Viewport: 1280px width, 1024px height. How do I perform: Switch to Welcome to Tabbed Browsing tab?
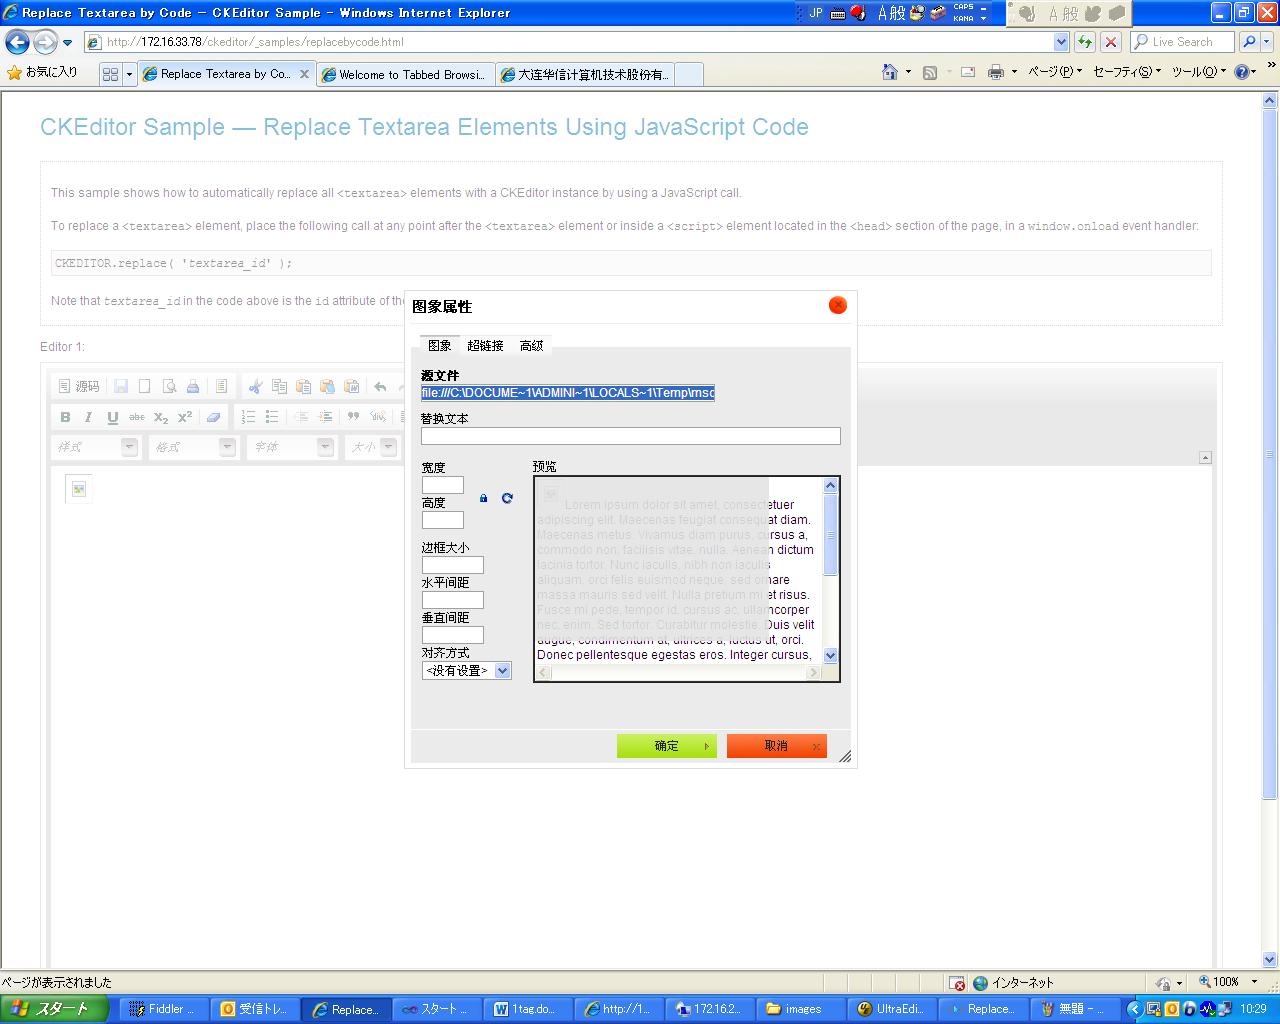point(405,74)
